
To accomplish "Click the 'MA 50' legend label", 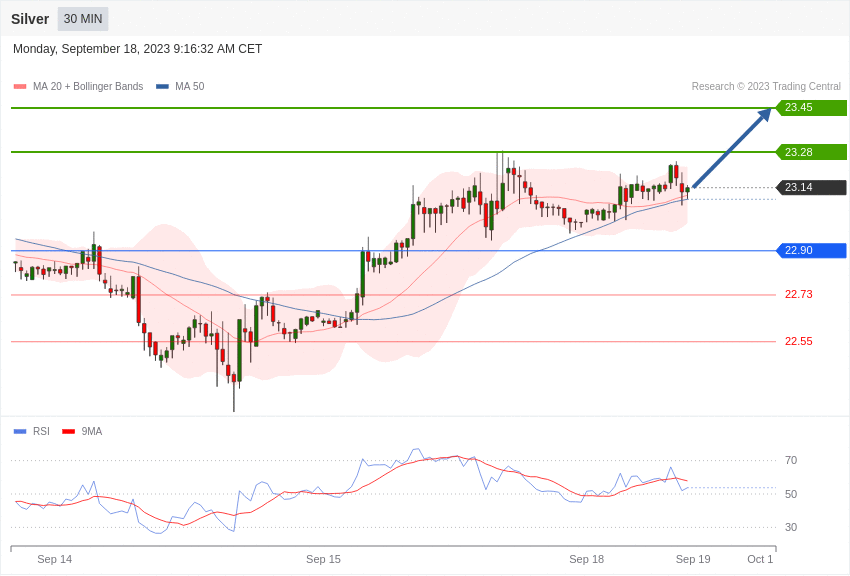I will [190, 87].
